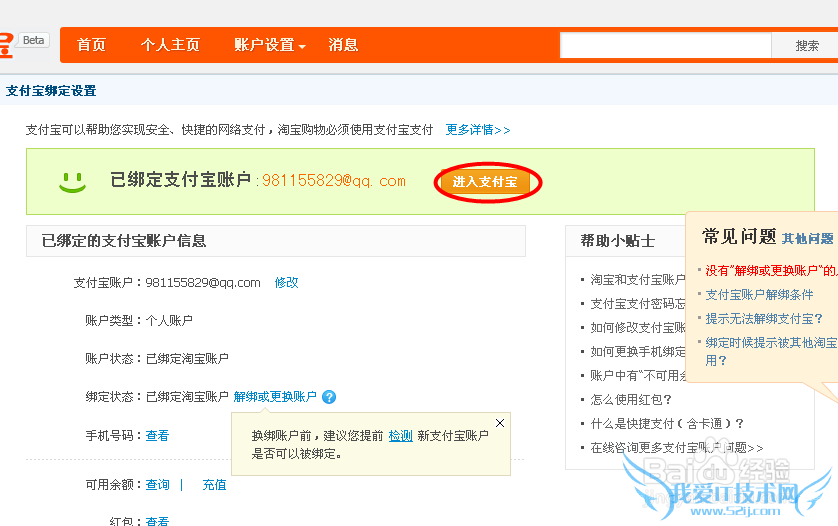Click 查看 next to 红包
The width and height of the screenshot is (838, 526).
coord(157,521)
